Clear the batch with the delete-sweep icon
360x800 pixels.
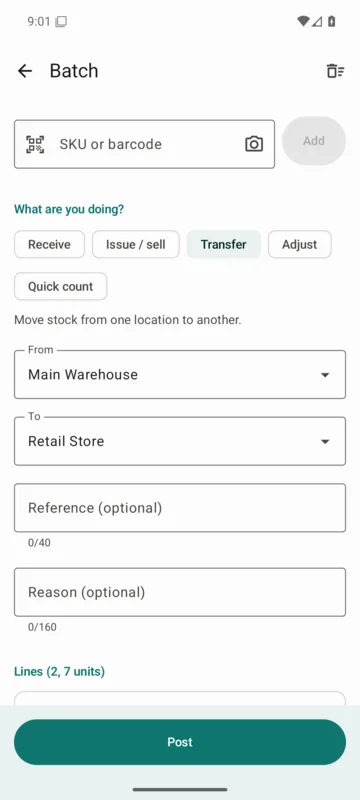click(335, 71)
